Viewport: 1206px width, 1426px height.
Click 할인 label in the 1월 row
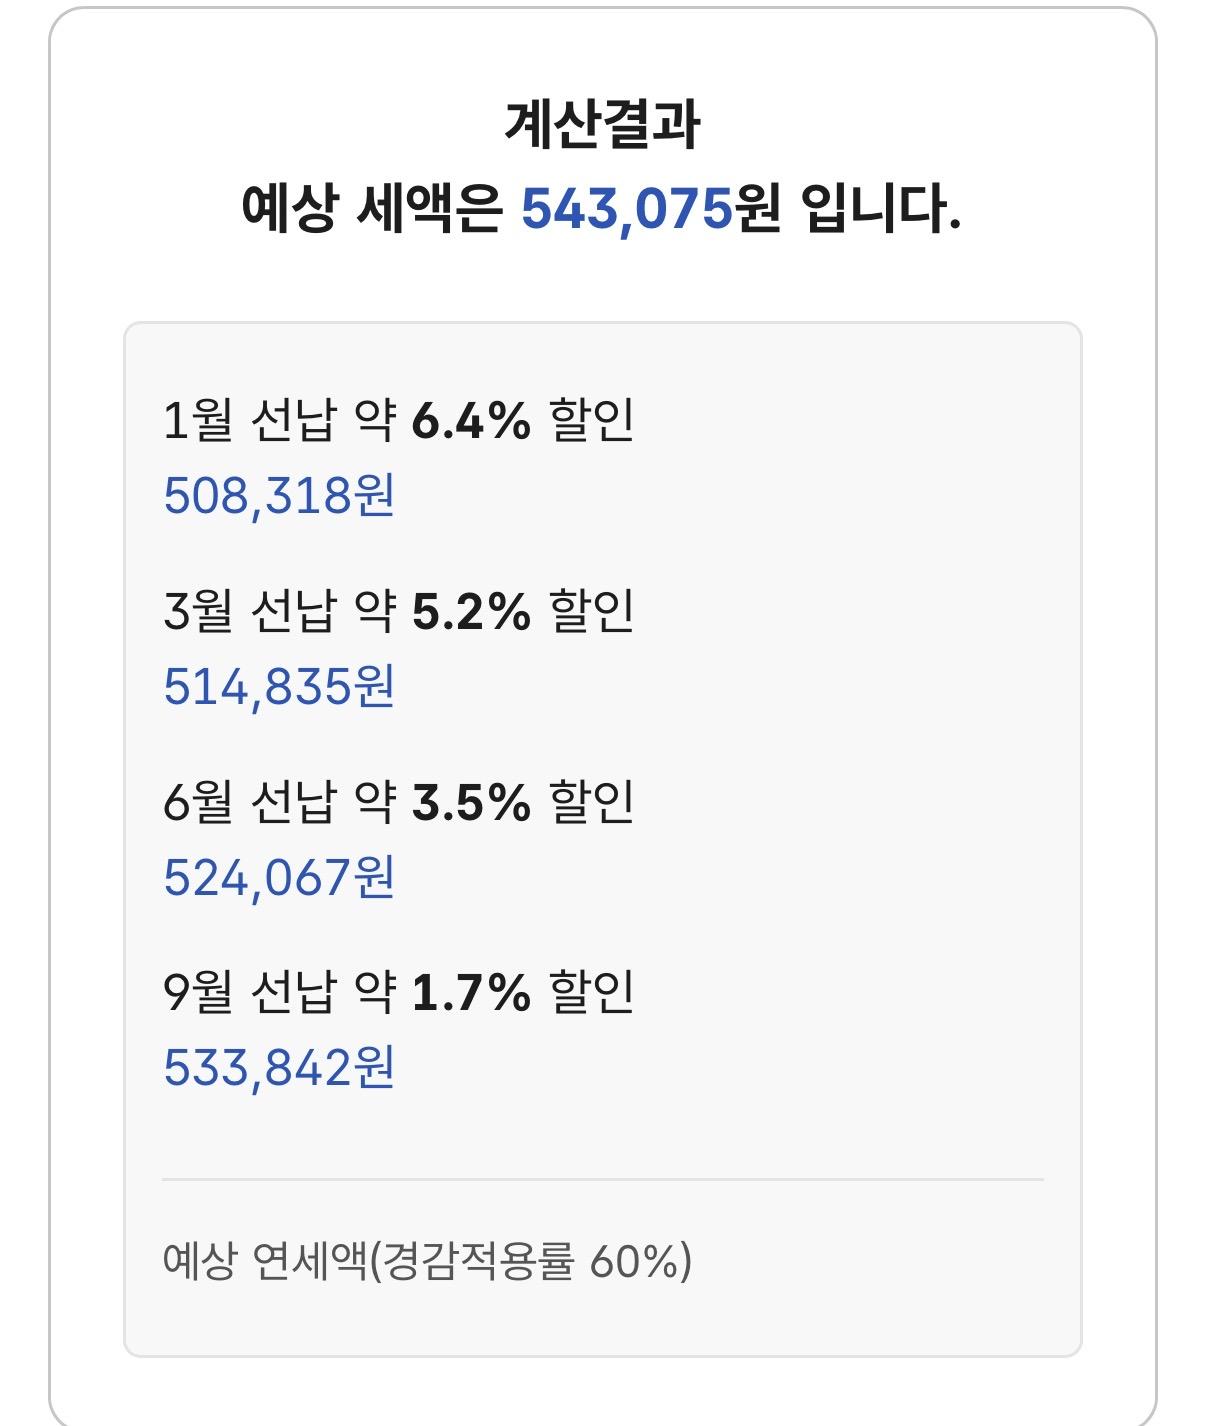click(x=592, y=420)
